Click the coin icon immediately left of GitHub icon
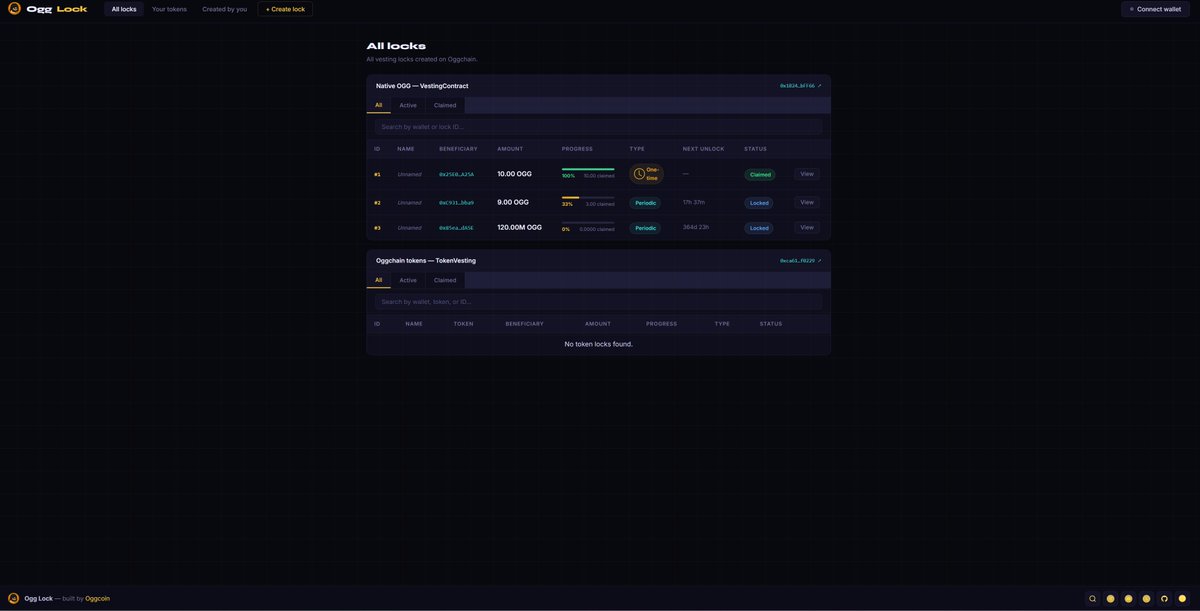1200x611 pixels. pyautogui.click(x=1146, y=599)
